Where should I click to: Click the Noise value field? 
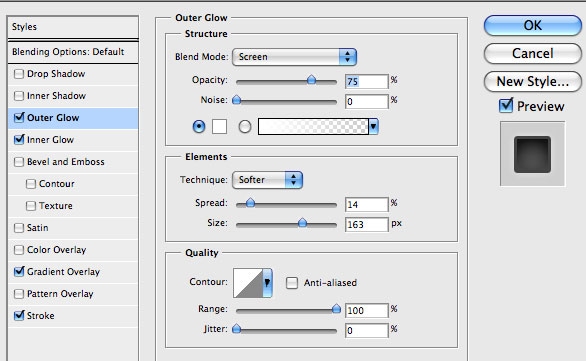click(x=367, y=101)
